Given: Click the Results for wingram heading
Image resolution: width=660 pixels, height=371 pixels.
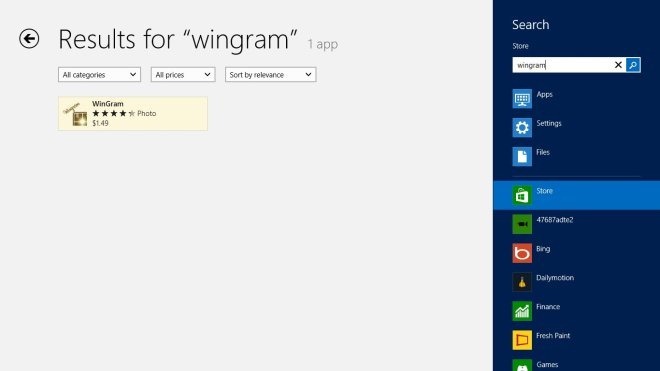Looking at the screenshot, I should pyautogui.click(x=178, y=40).
